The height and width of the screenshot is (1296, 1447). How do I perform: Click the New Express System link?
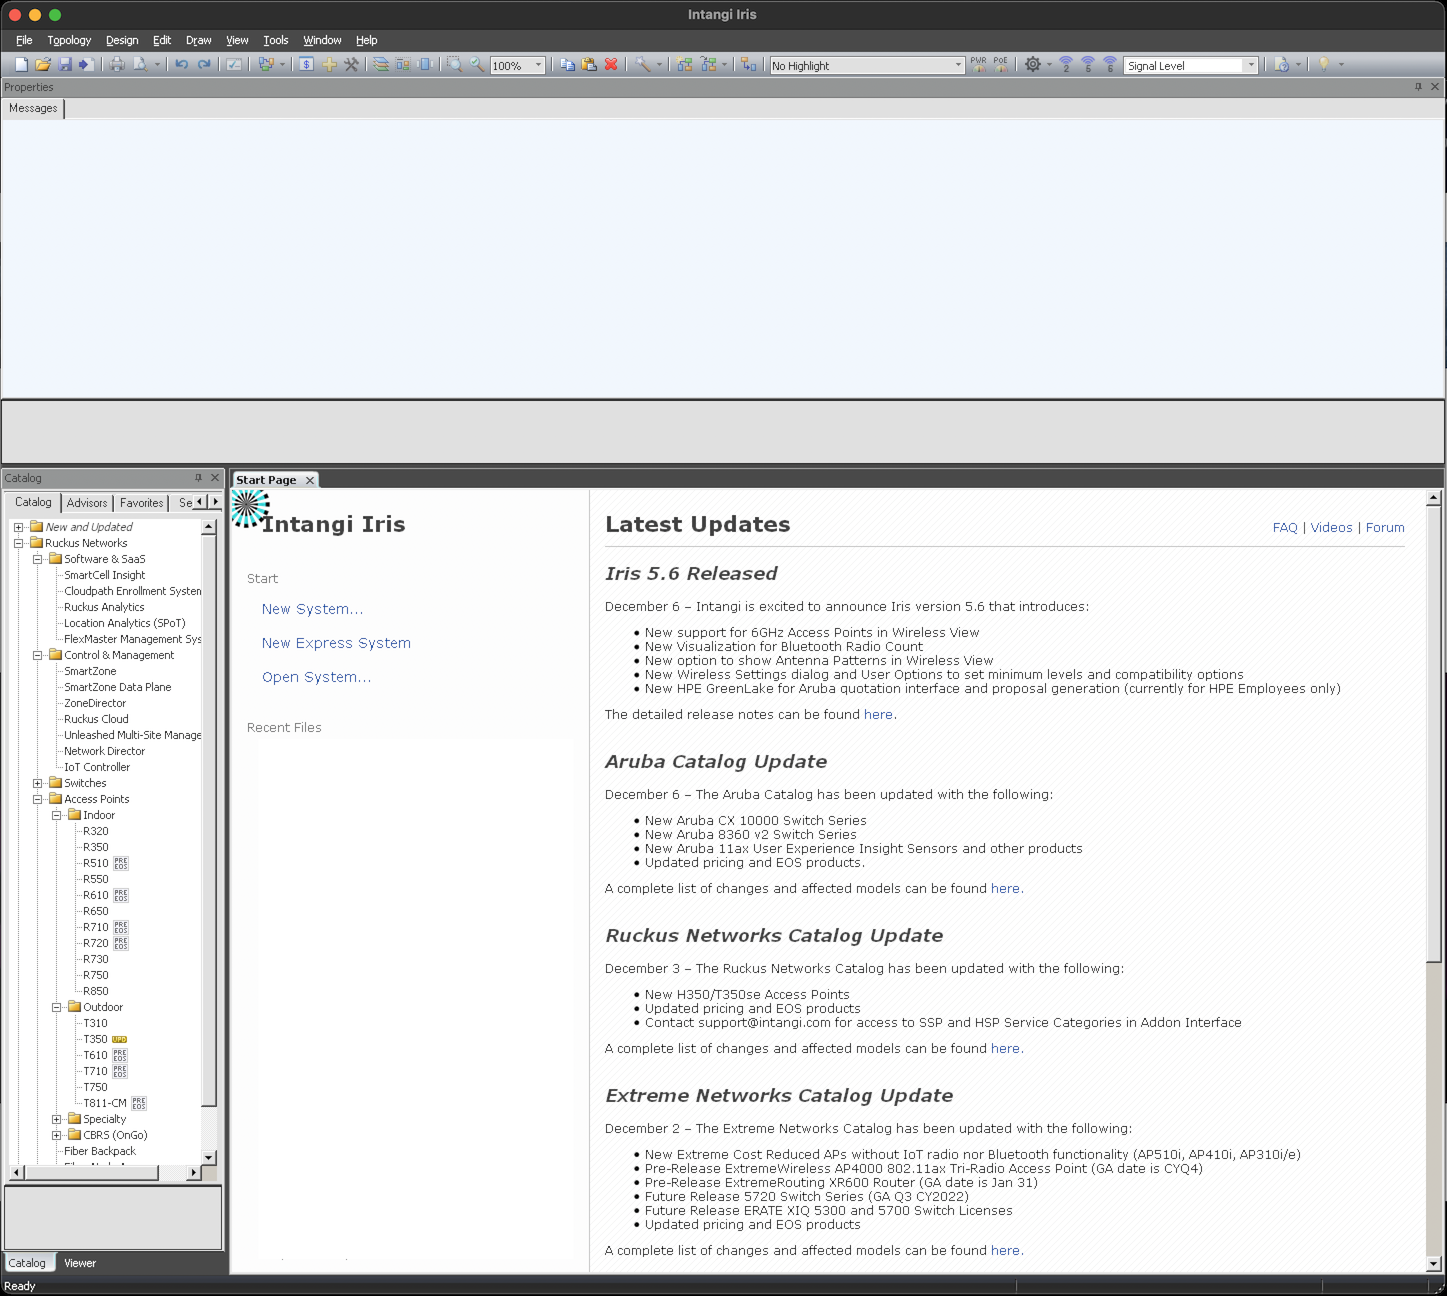coord(336,643)
